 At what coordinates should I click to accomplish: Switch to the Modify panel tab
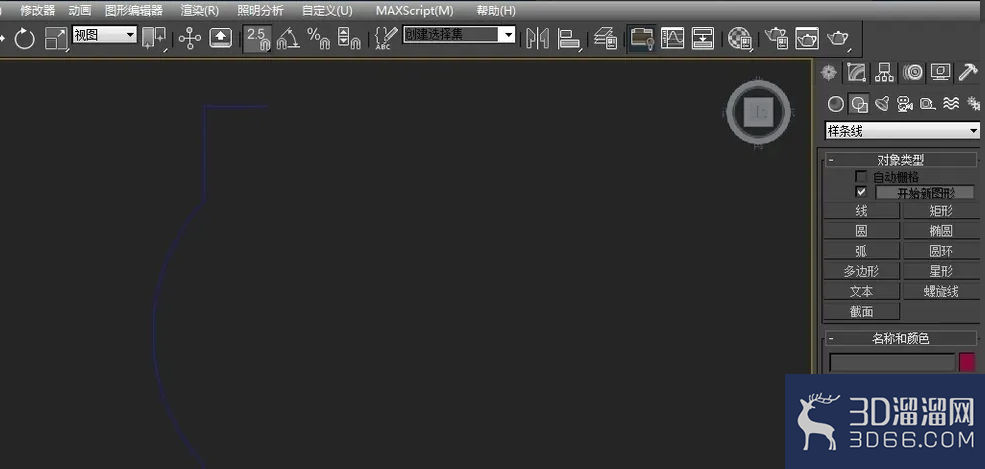[856, 73]
